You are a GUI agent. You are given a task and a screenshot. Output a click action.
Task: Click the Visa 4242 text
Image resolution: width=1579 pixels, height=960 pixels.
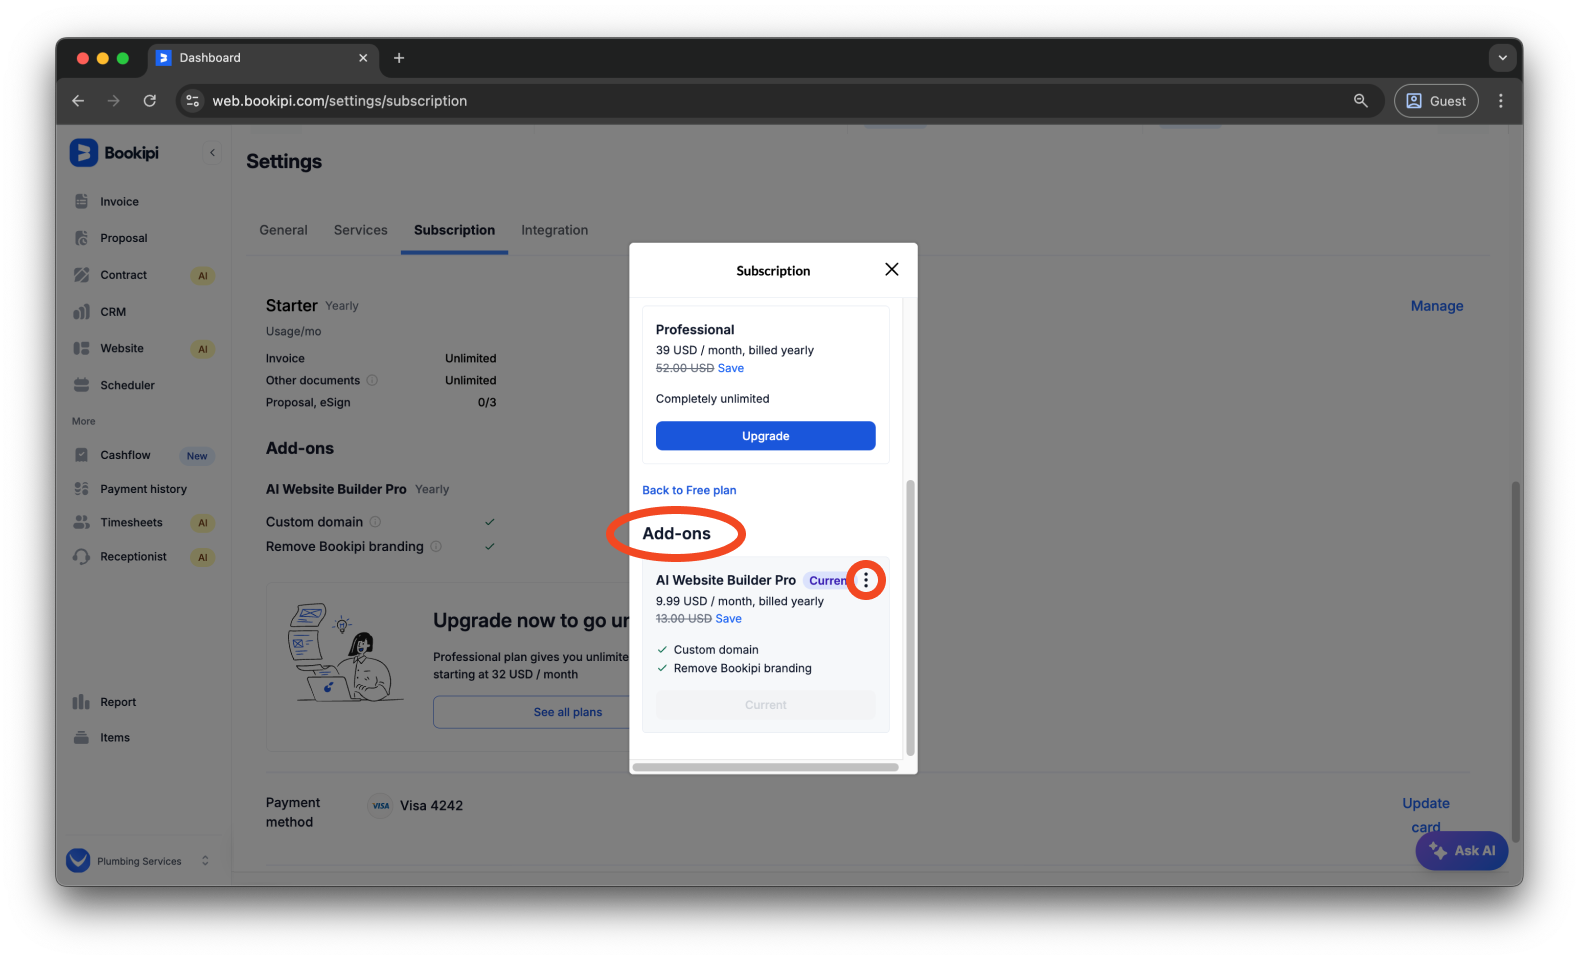[432, 806]
